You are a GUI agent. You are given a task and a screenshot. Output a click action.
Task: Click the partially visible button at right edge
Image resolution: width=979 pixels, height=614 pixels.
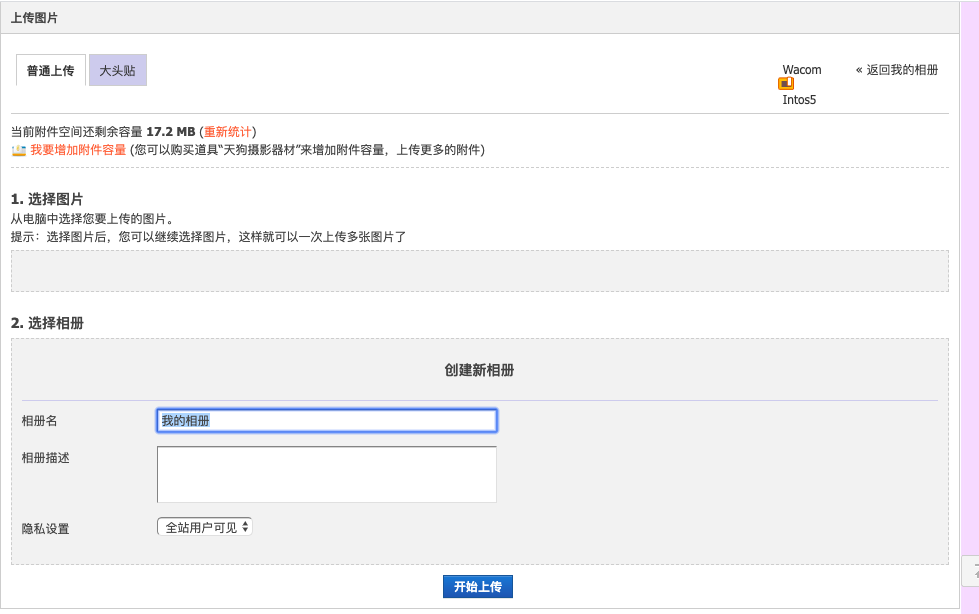pos(970,571)
